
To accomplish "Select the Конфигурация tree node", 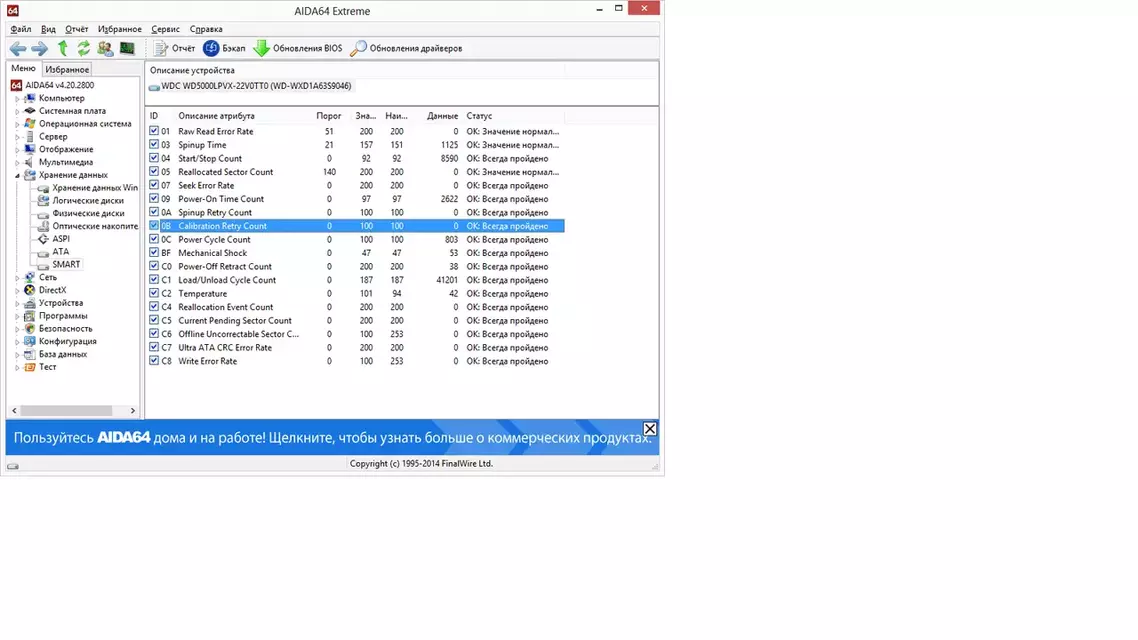I will (x=67, y=342).
